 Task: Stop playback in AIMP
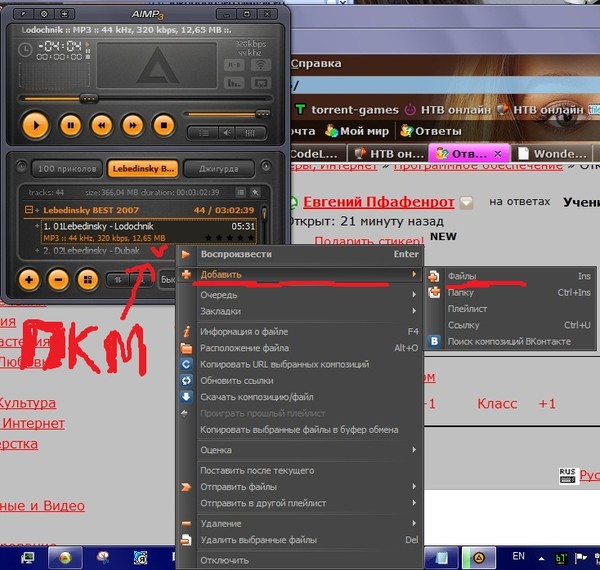(163, 125)
